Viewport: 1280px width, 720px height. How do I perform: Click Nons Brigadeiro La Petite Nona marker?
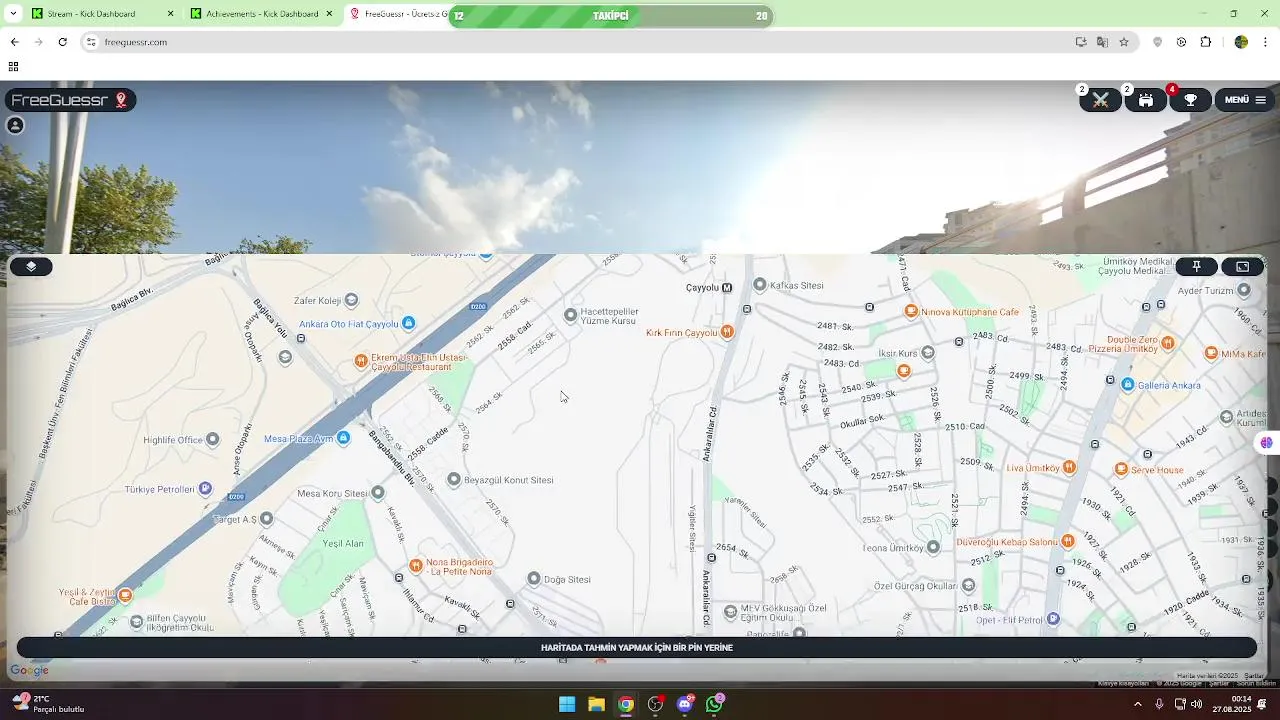pyautogui.click(x=416, y=566)
